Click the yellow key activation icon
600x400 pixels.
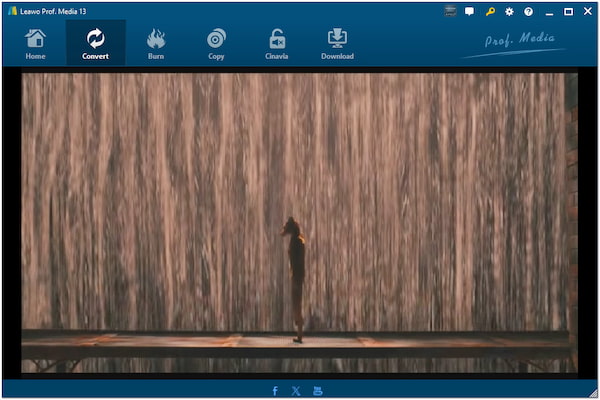[x=490, y=12]
